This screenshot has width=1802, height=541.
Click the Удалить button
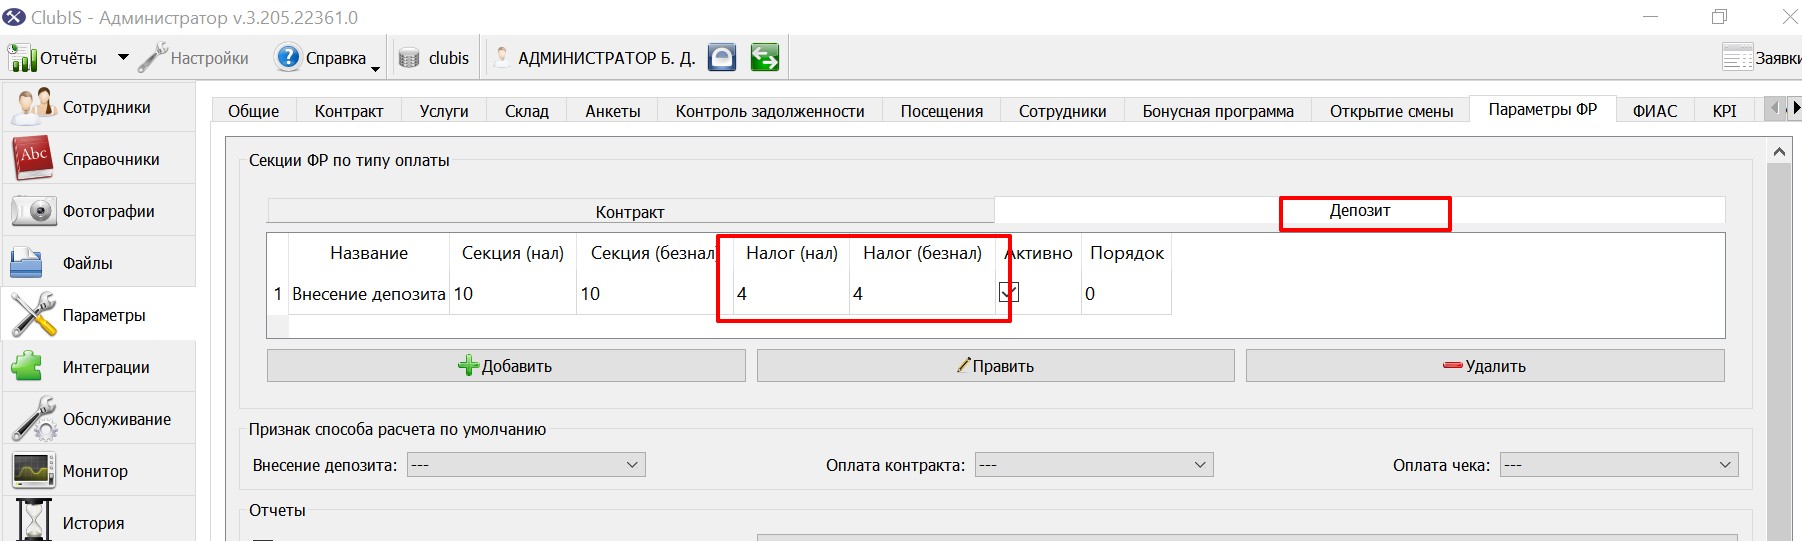1485,366
